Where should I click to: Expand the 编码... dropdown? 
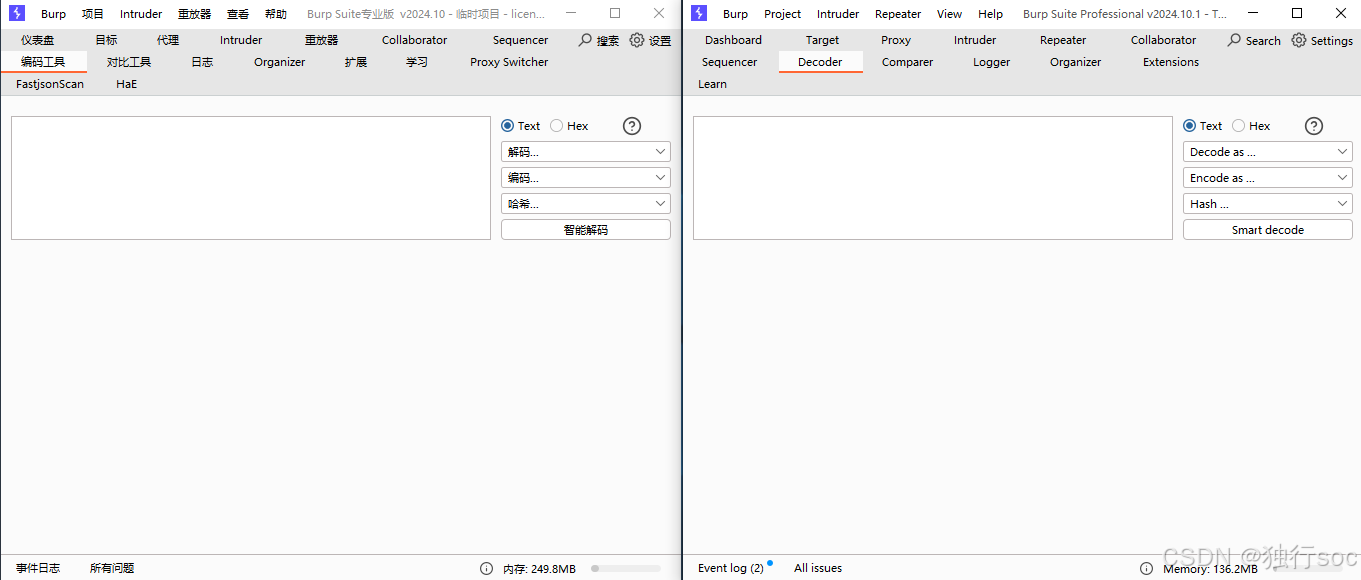(x=586, y=178)
